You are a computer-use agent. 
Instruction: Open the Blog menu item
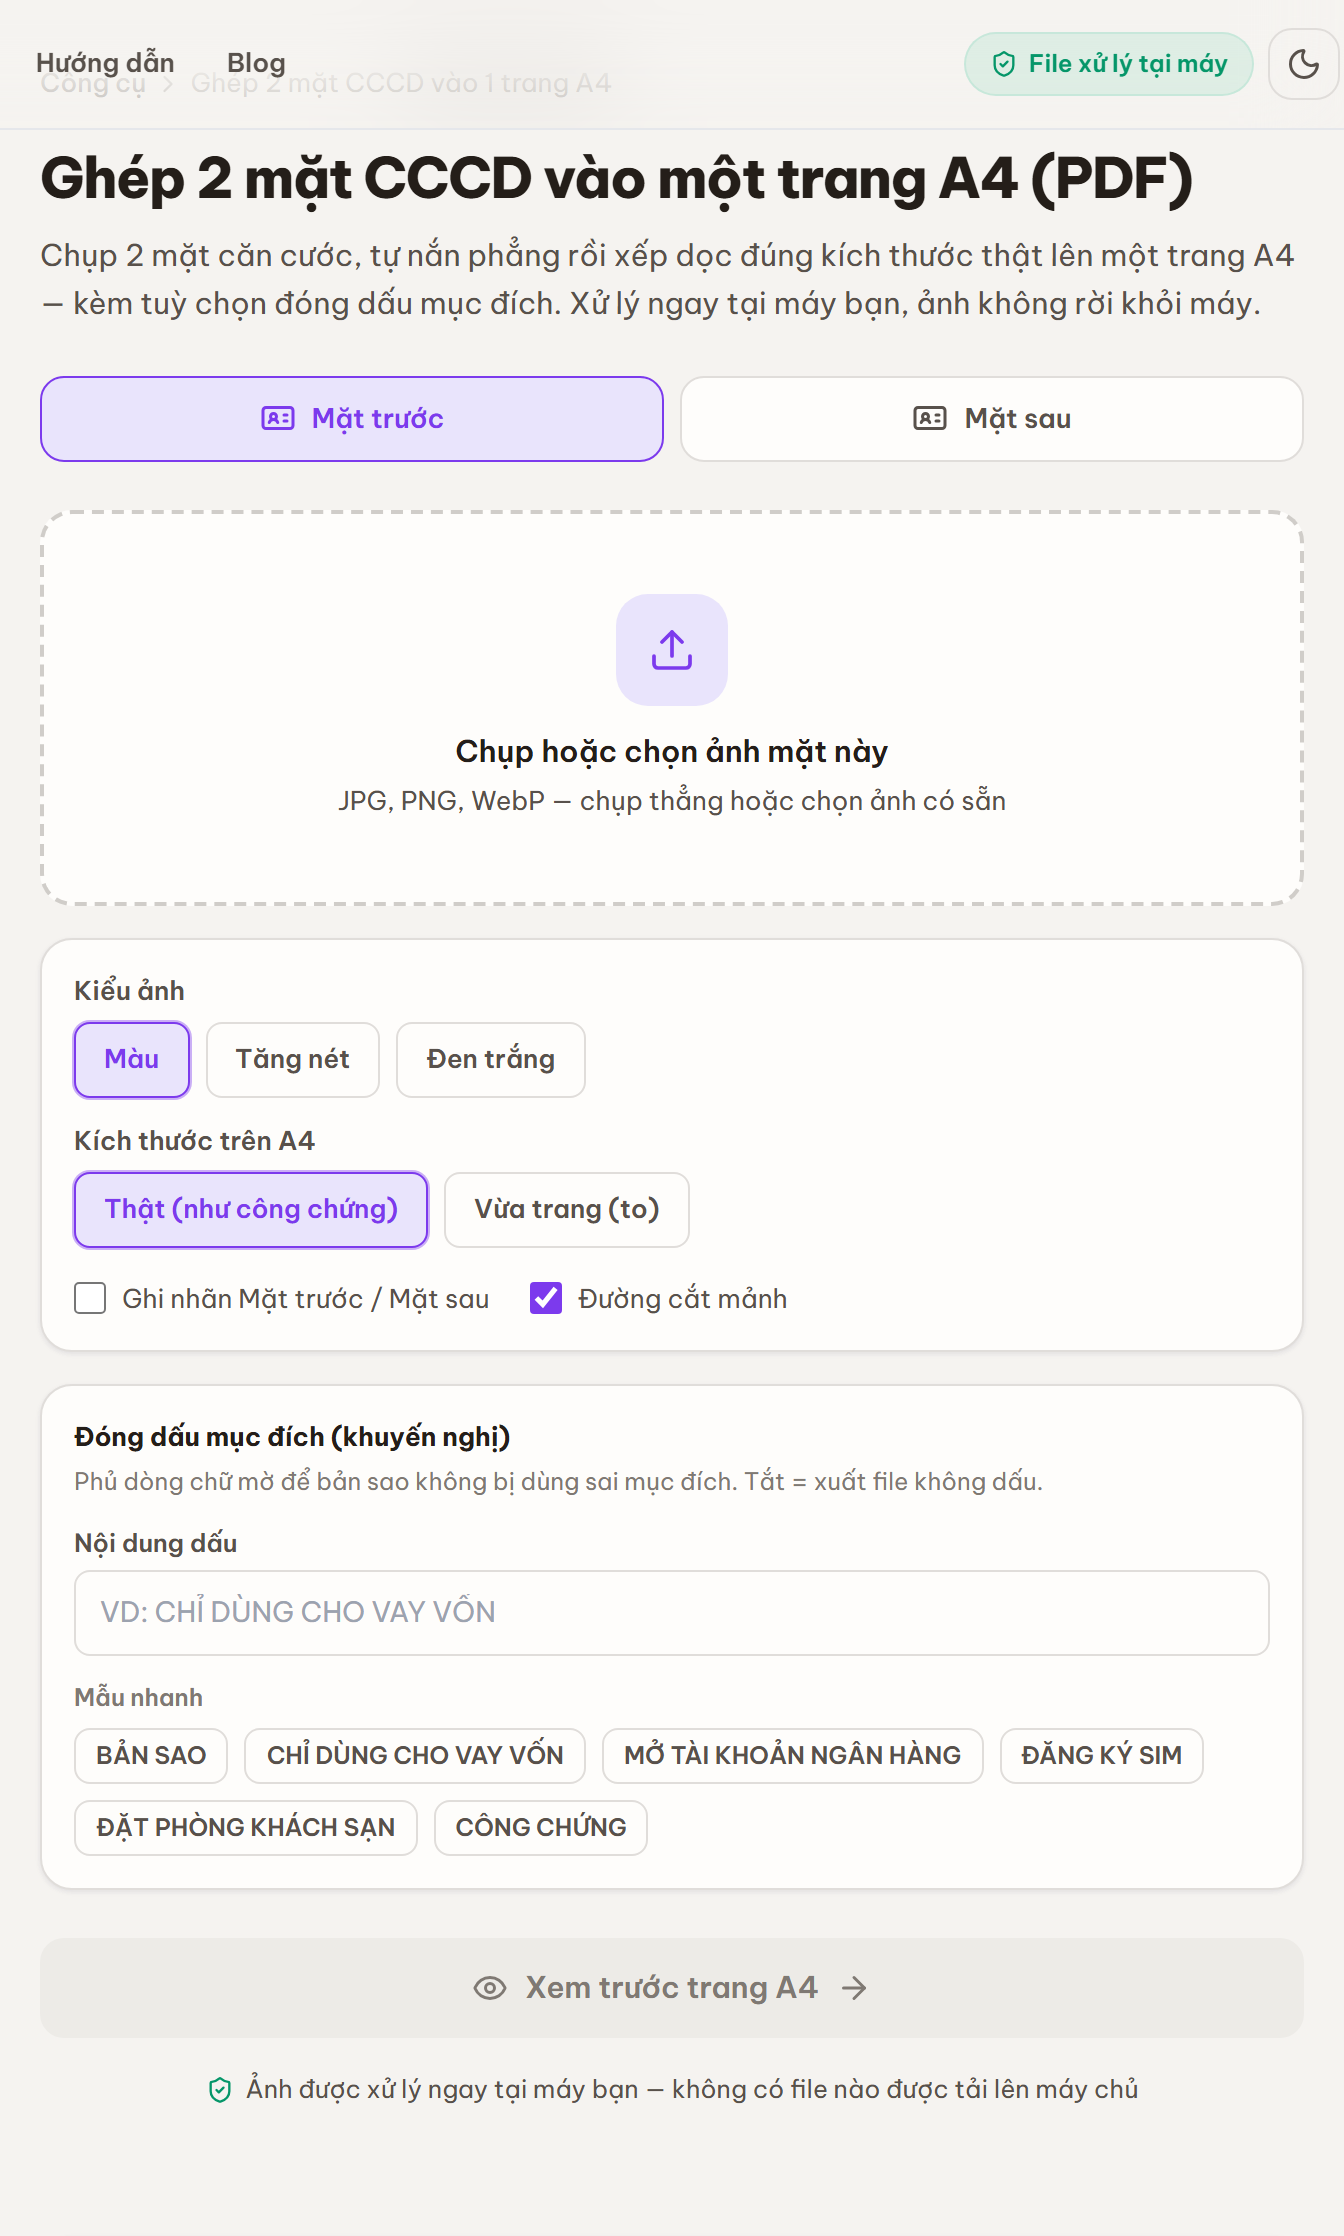(256, 63)
